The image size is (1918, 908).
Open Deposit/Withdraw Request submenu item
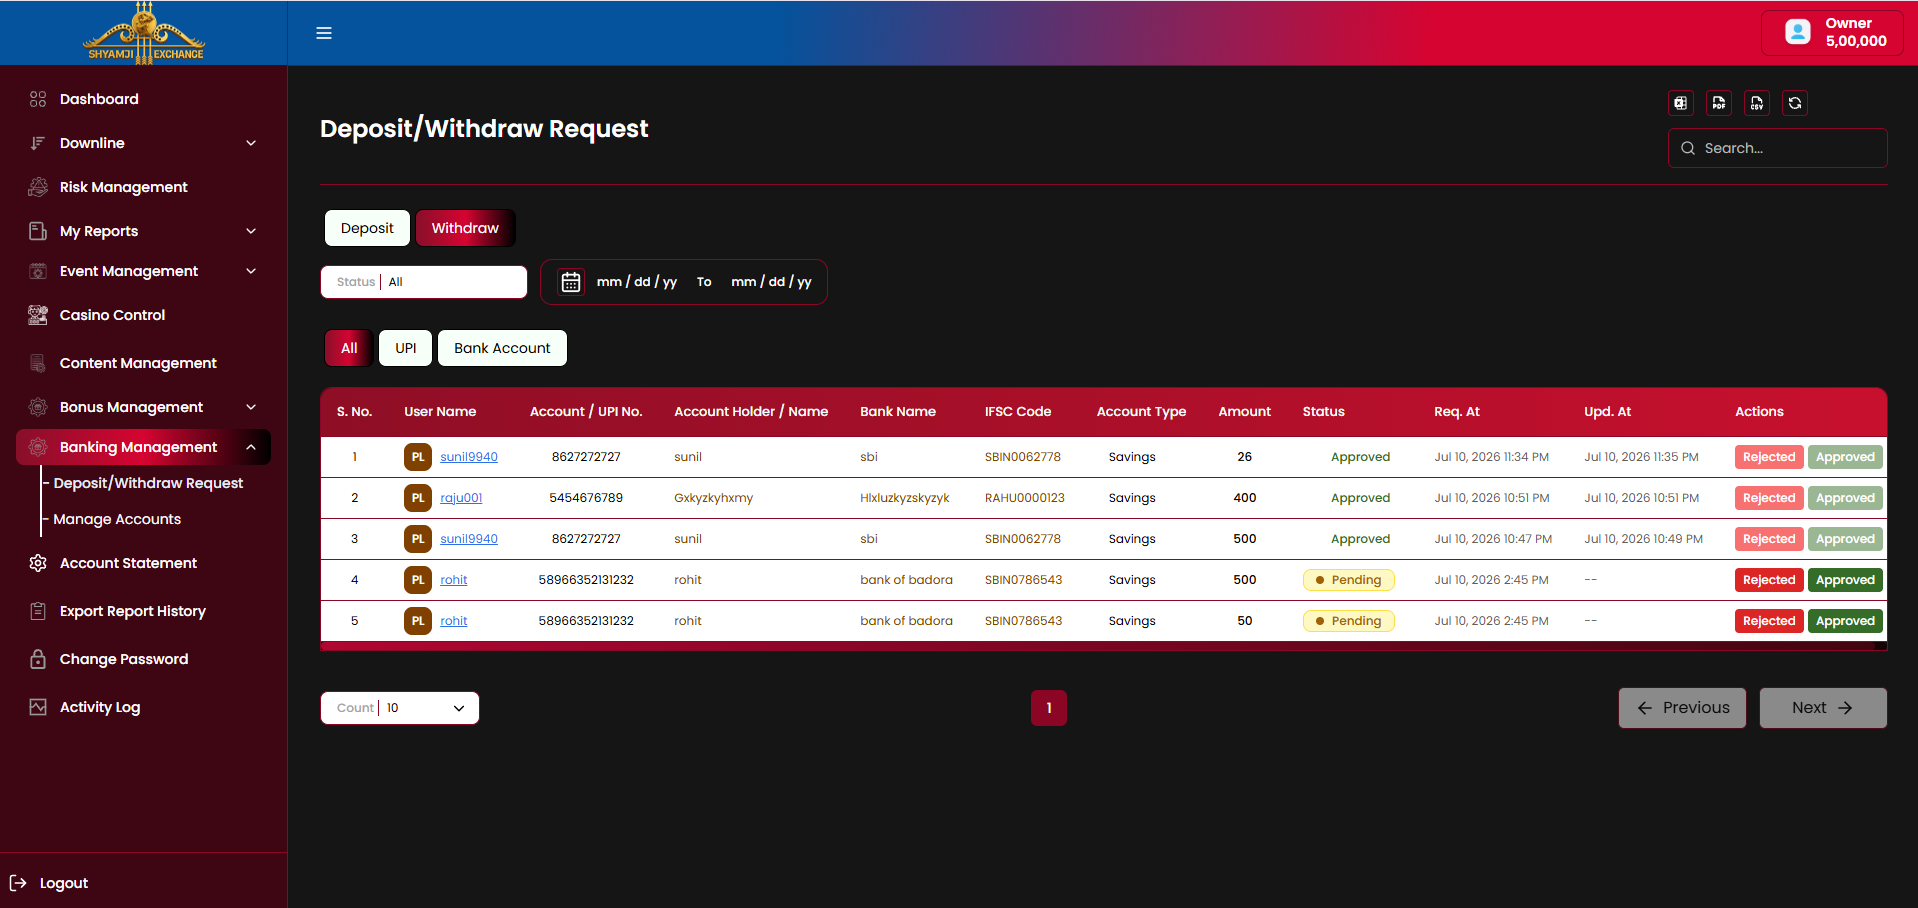[148, 483]
